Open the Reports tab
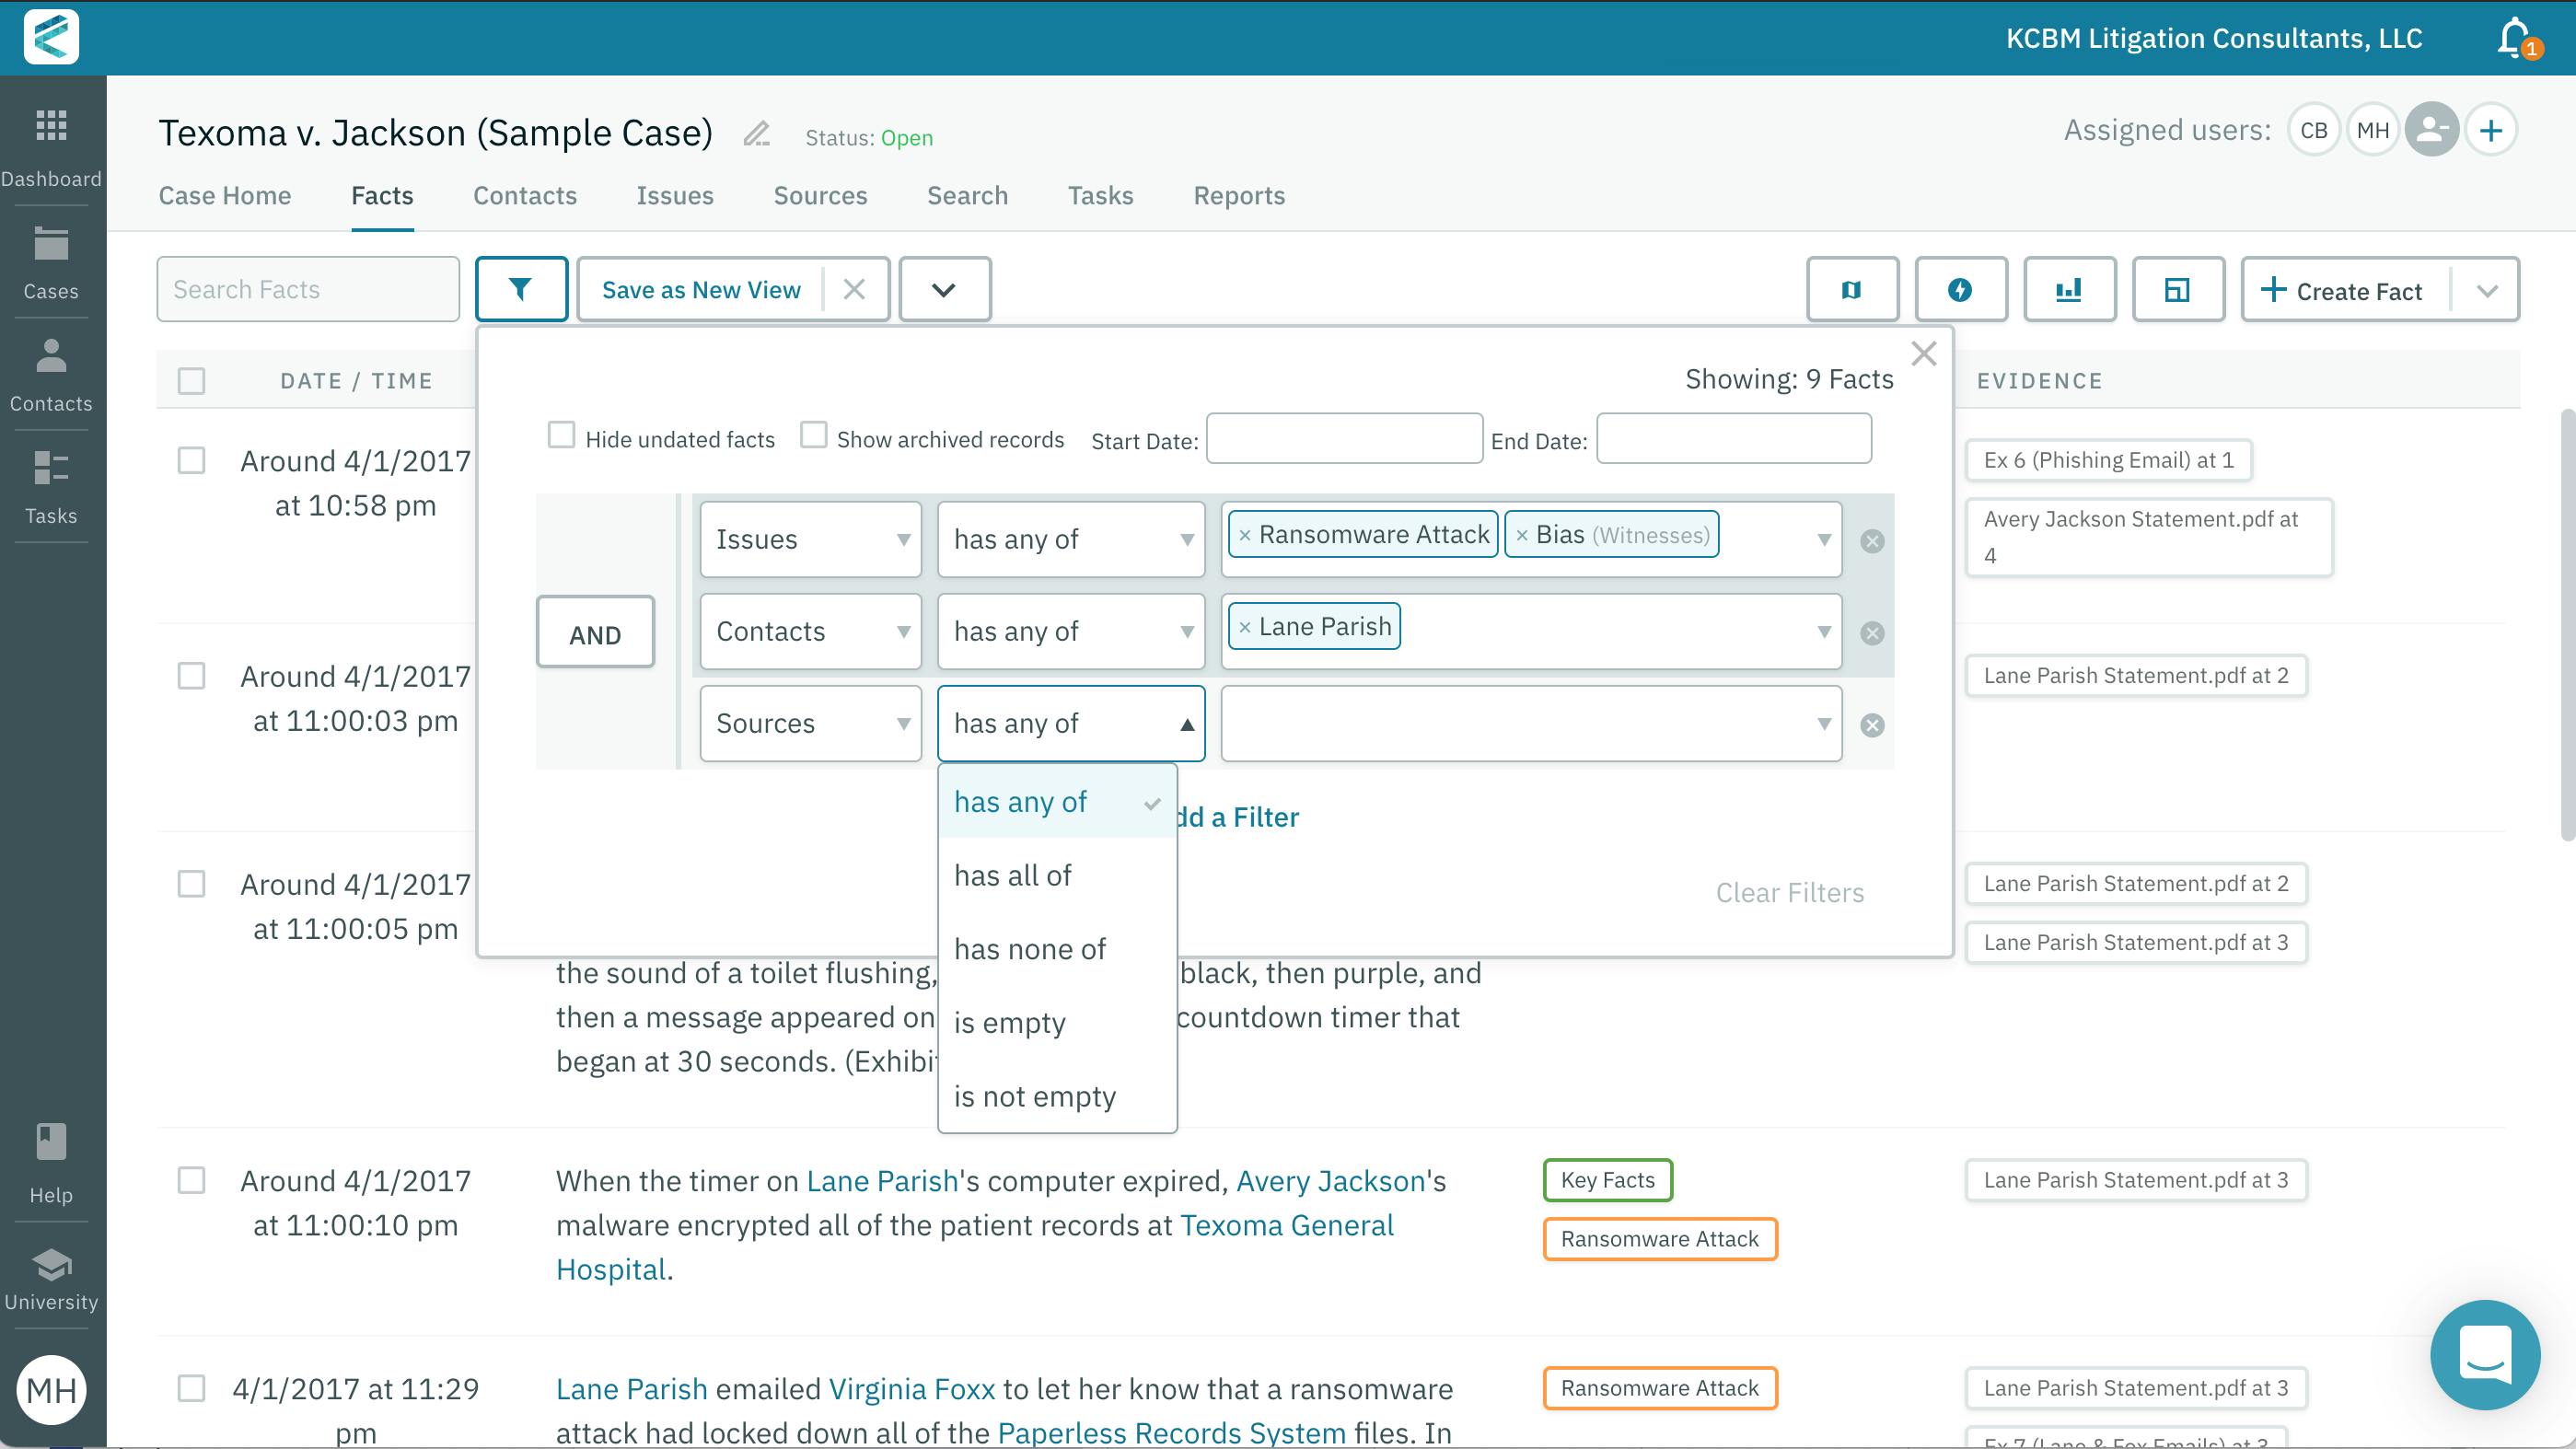This screenshot has height=1449, width=2576. pyautogui.click(x=1239, y=195)
